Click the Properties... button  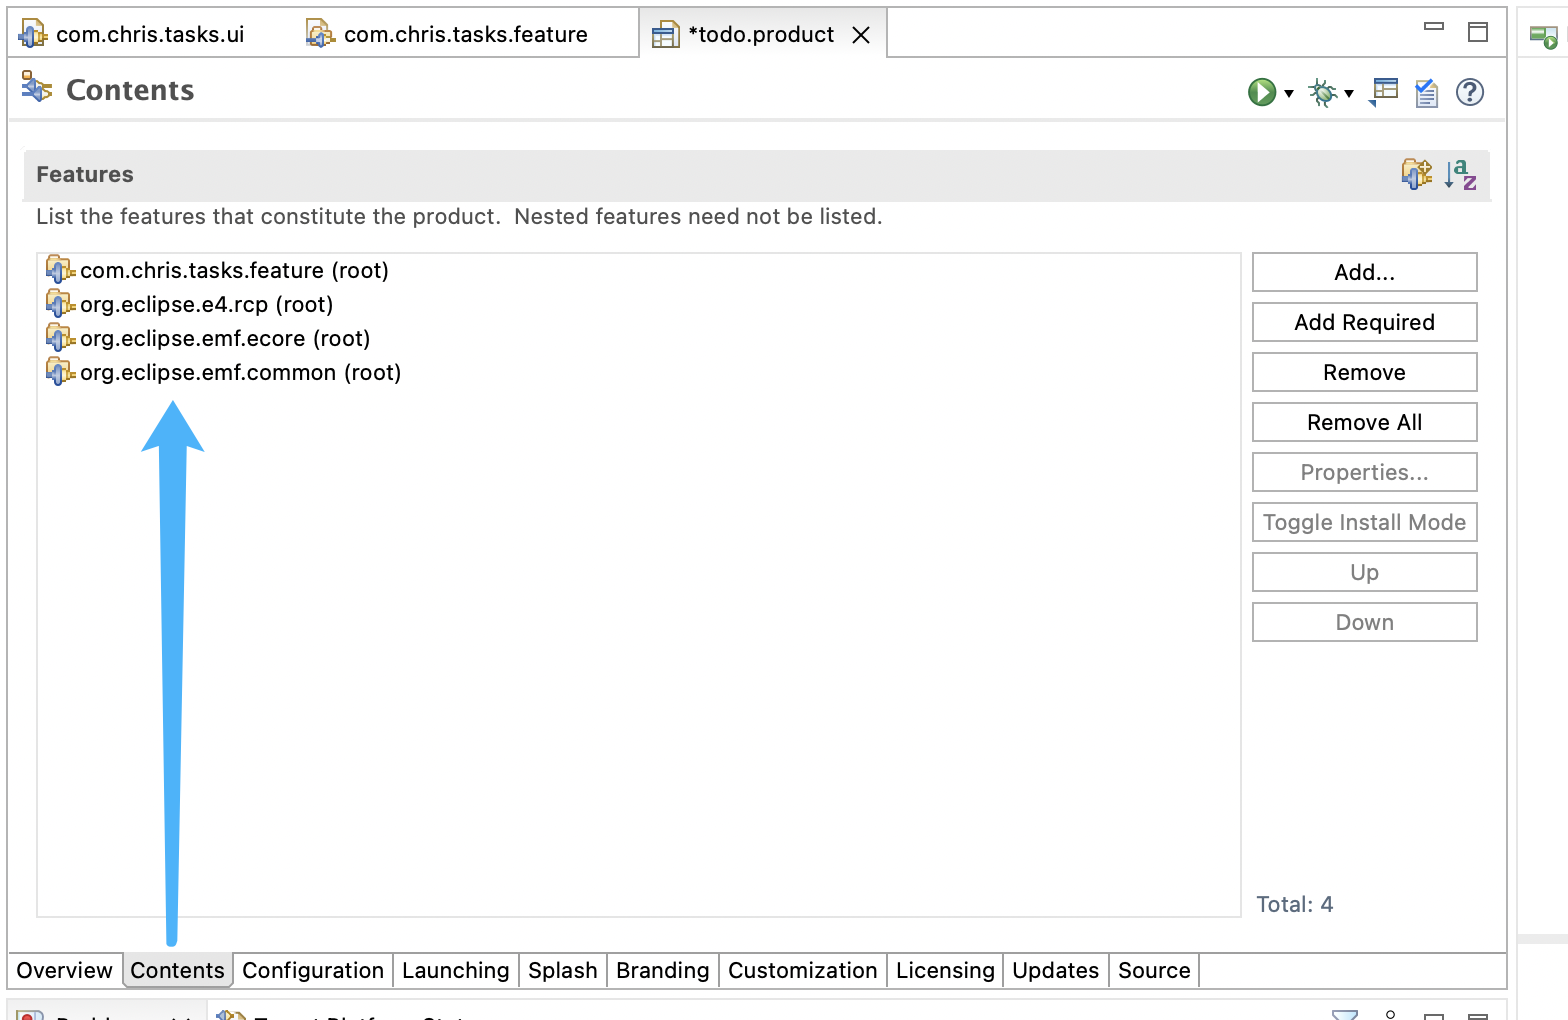tap(1365, 472)
